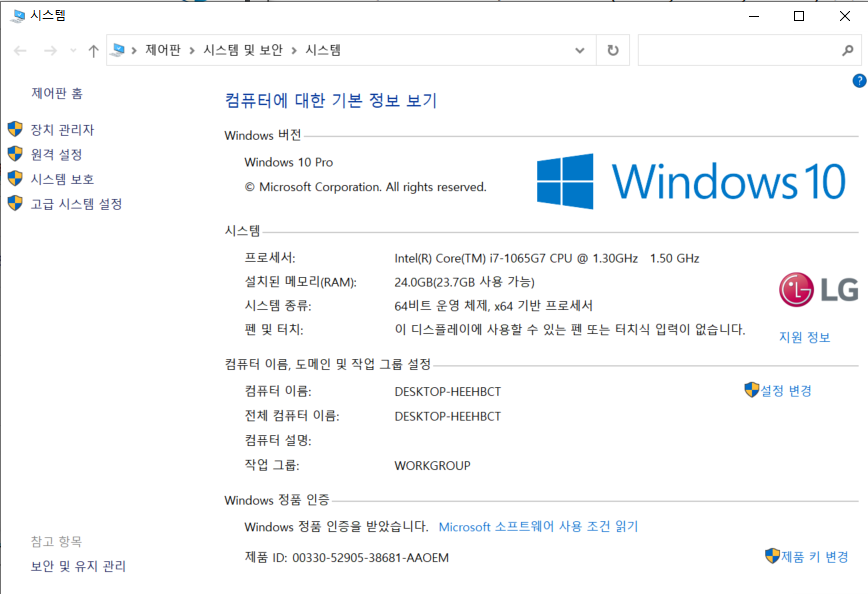
Task: Click shield icon beside 고급 시스템 설정
Action: pos(16,203)
